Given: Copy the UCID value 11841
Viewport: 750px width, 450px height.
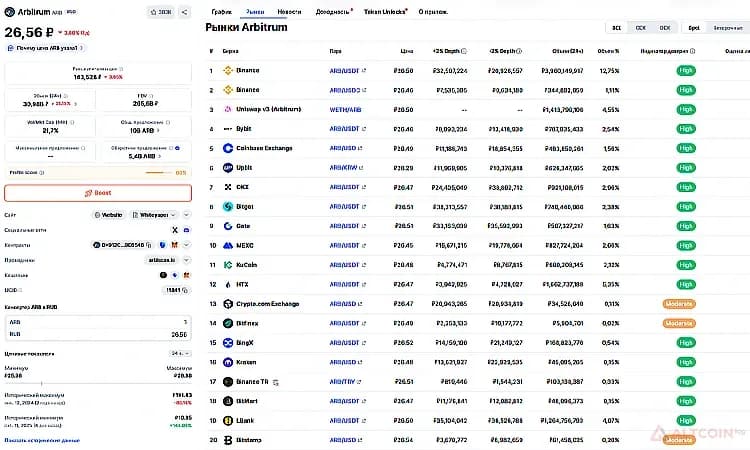Looking at the screenshot, I should click(185, 290).
